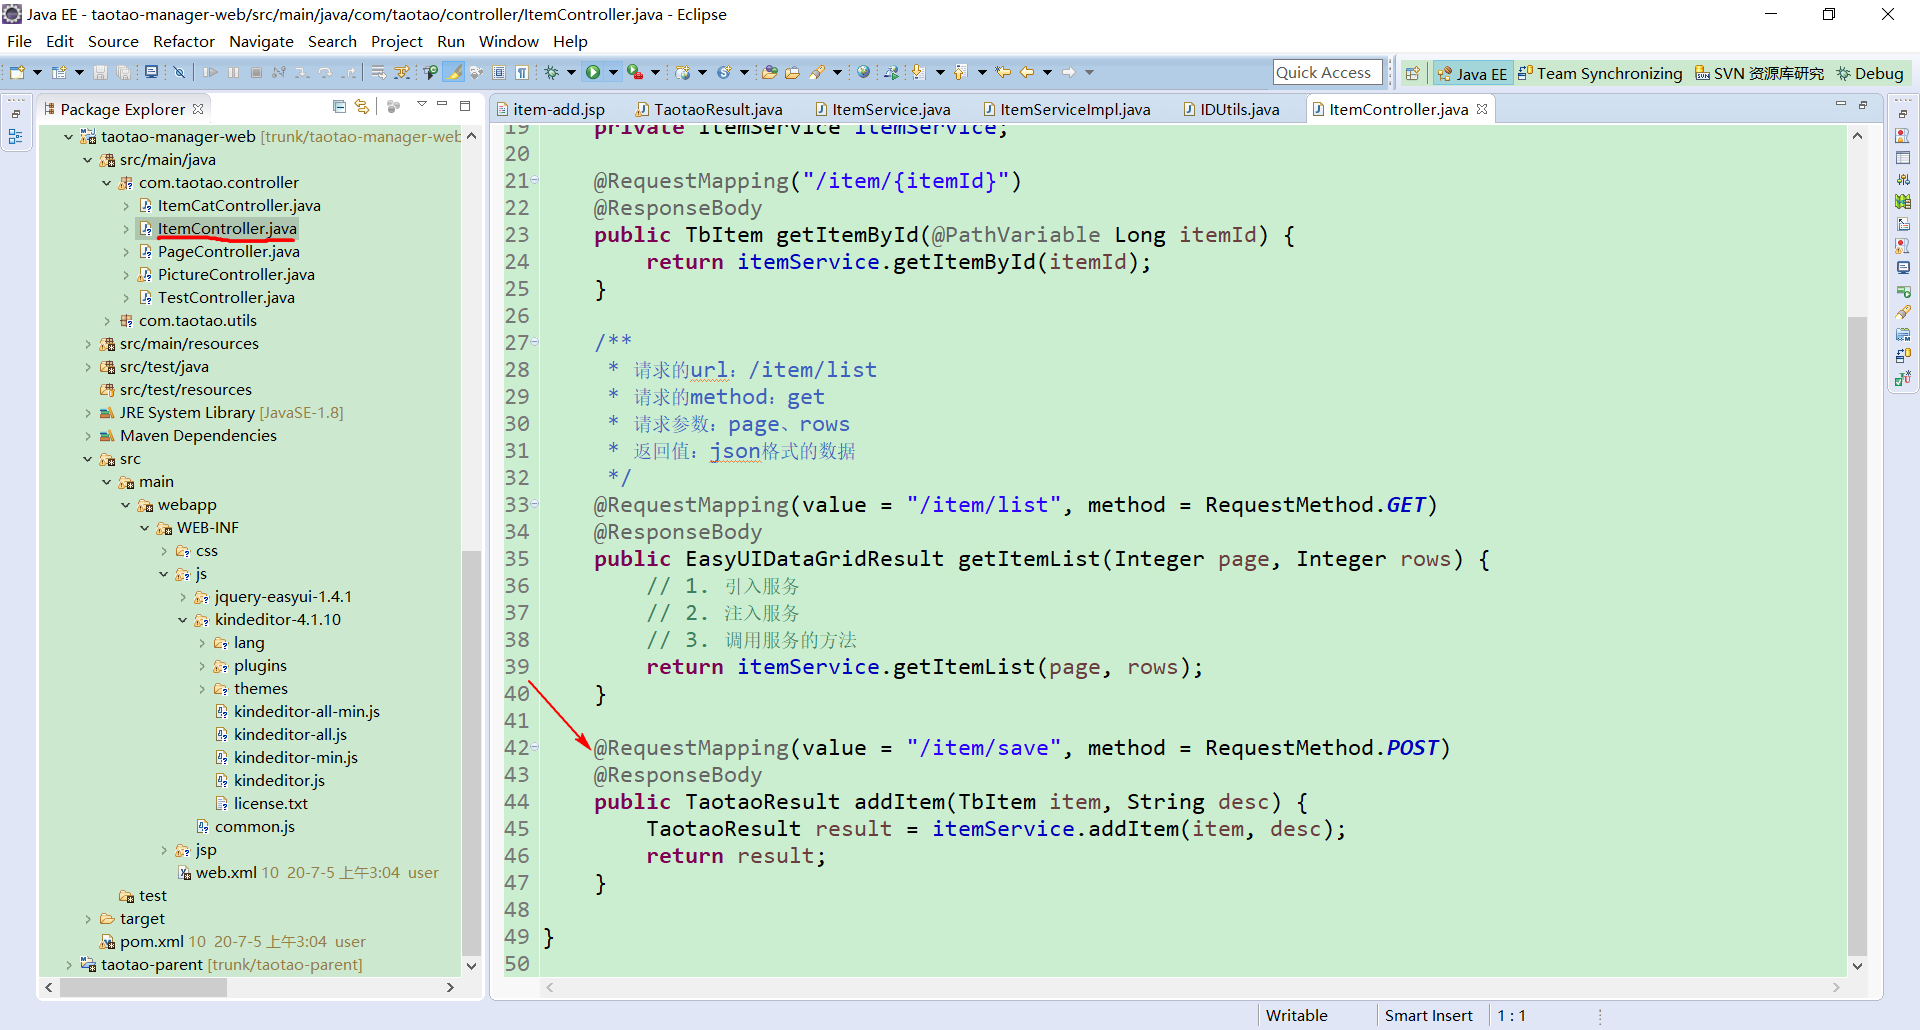Open the File menu
Viewport: 1920px width, 1030px height.
[19, 41]
